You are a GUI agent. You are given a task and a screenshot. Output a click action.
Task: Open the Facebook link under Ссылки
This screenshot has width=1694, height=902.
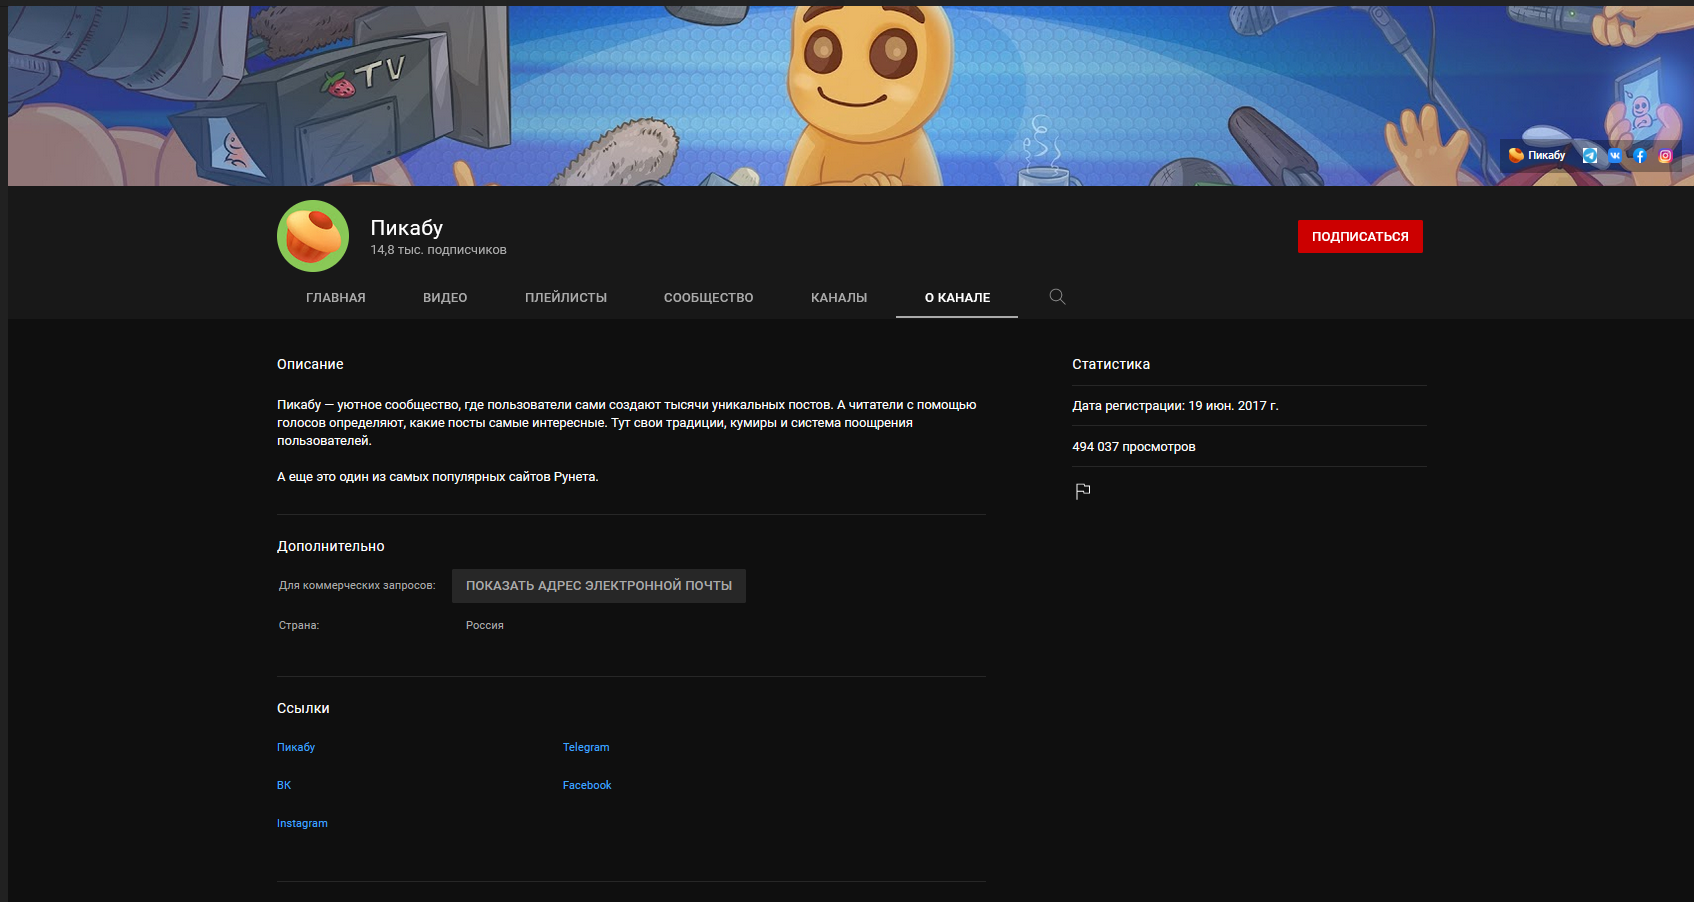(587, 785)
